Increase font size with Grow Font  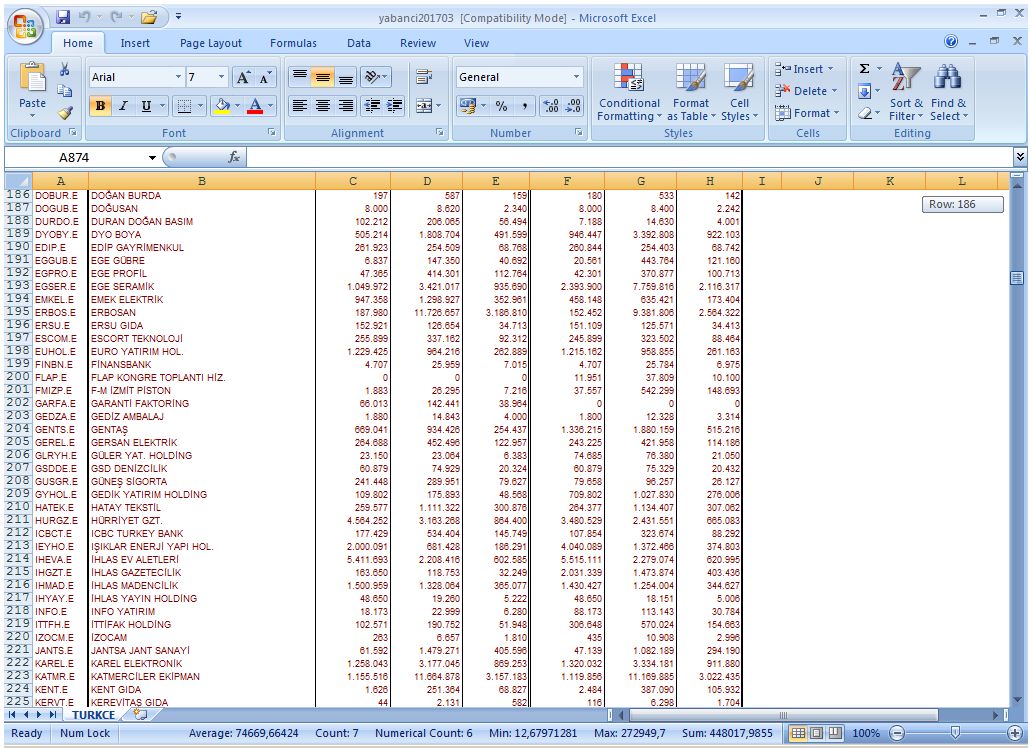[x=243, y=78]
